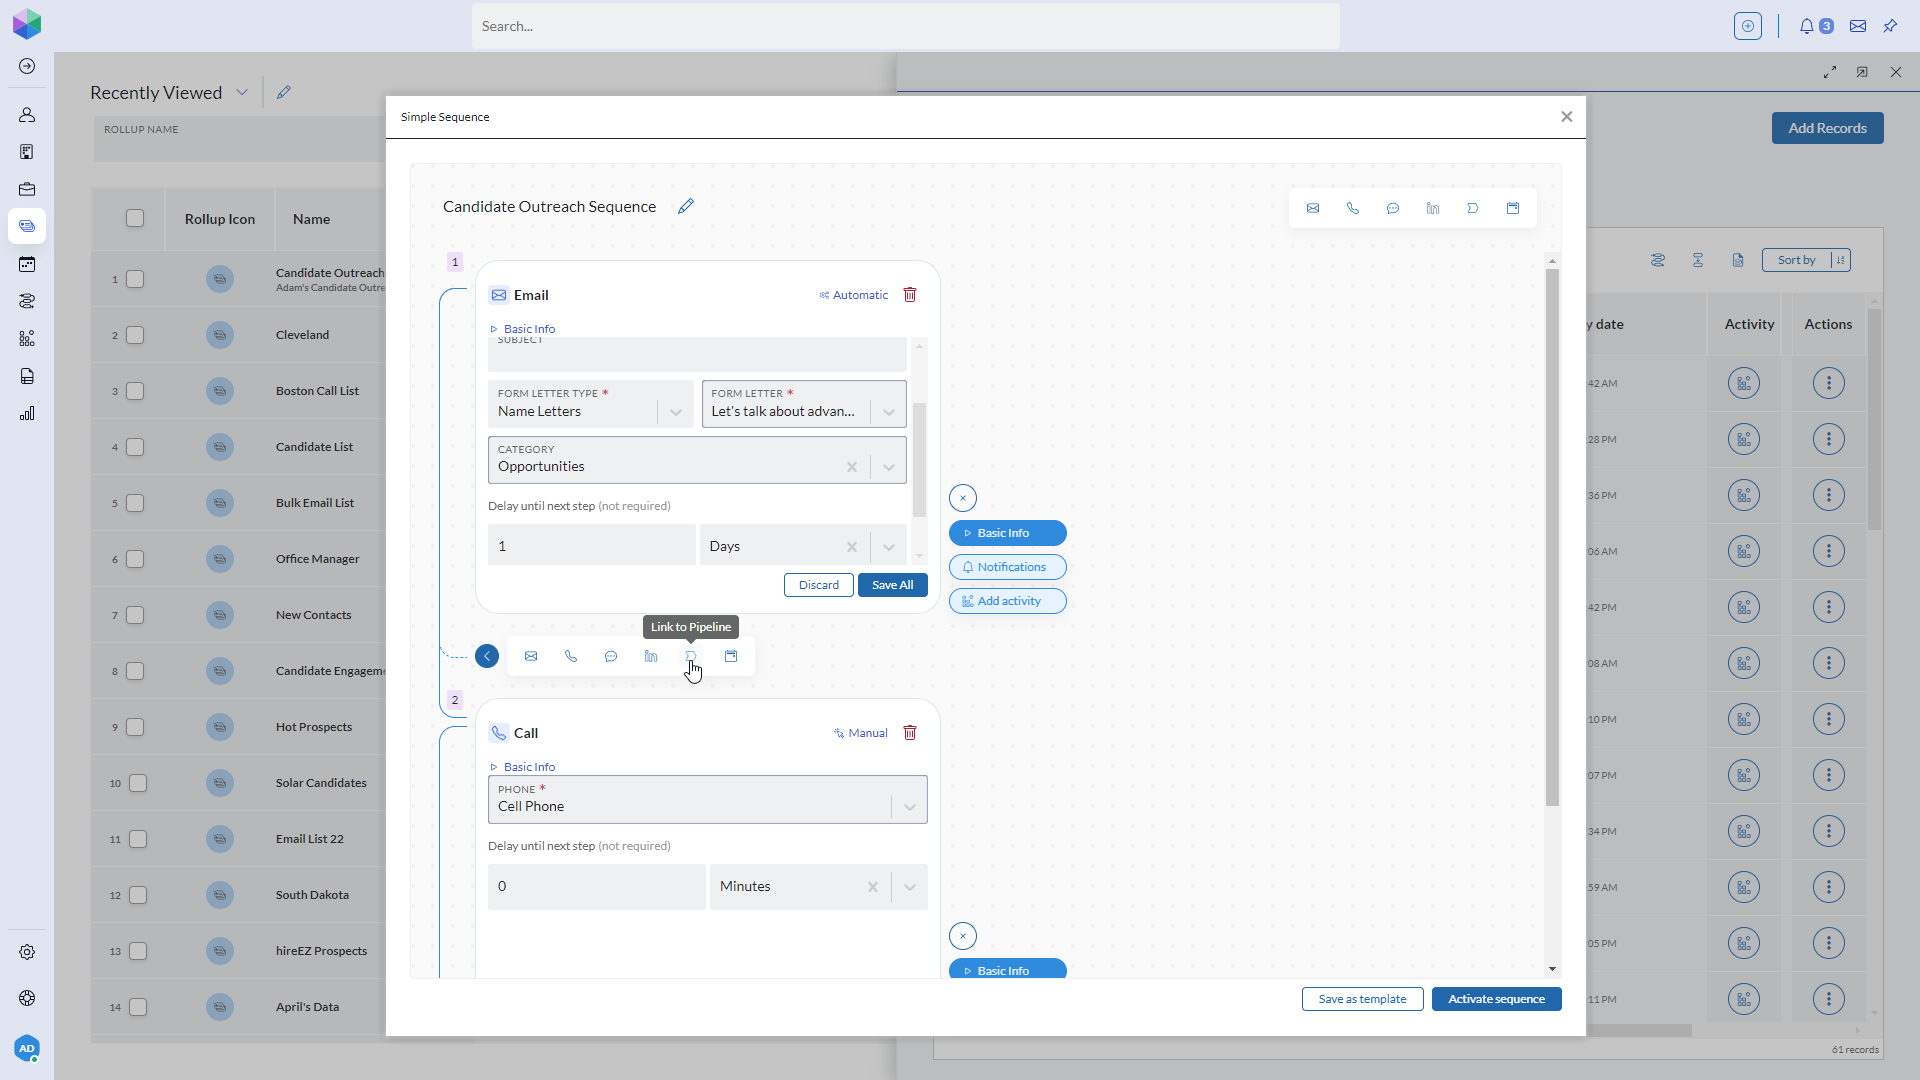Select the phone icon to add a Call step
Image resolution: width=1920 pixels, height=1080 pixels.
(571, 656)
